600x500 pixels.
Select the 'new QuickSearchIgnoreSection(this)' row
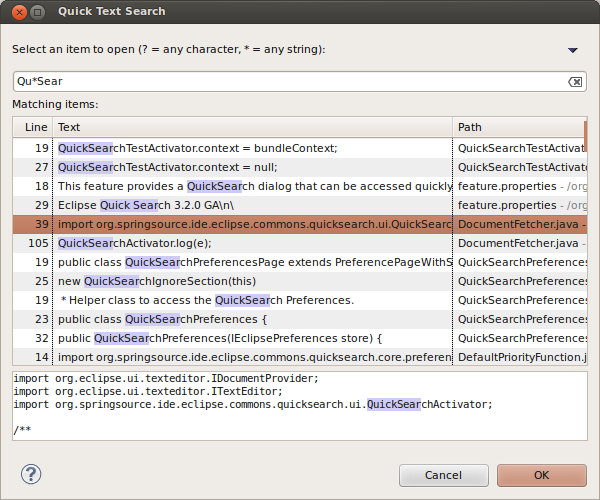(x=300, y=281)
